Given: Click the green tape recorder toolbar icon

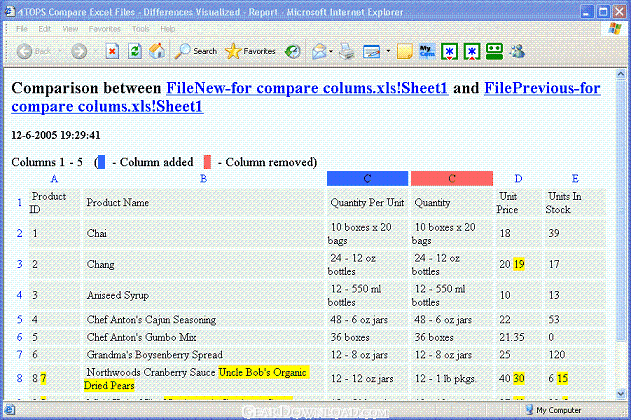Looking at the screenshot, I should point(495,51).
